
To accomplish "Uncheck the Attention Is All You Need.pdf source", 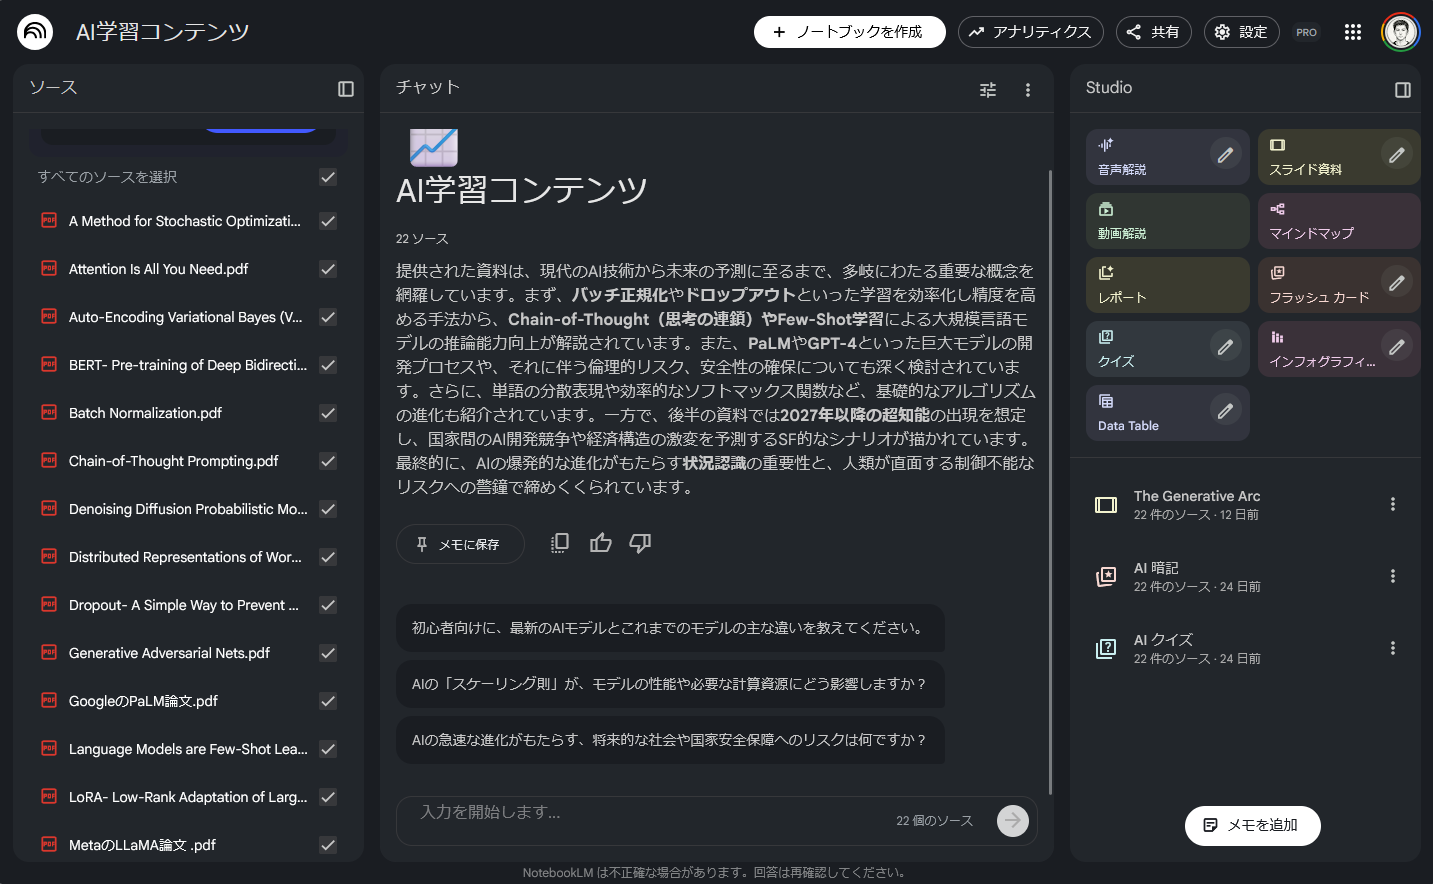I will (x=327, y=268).
